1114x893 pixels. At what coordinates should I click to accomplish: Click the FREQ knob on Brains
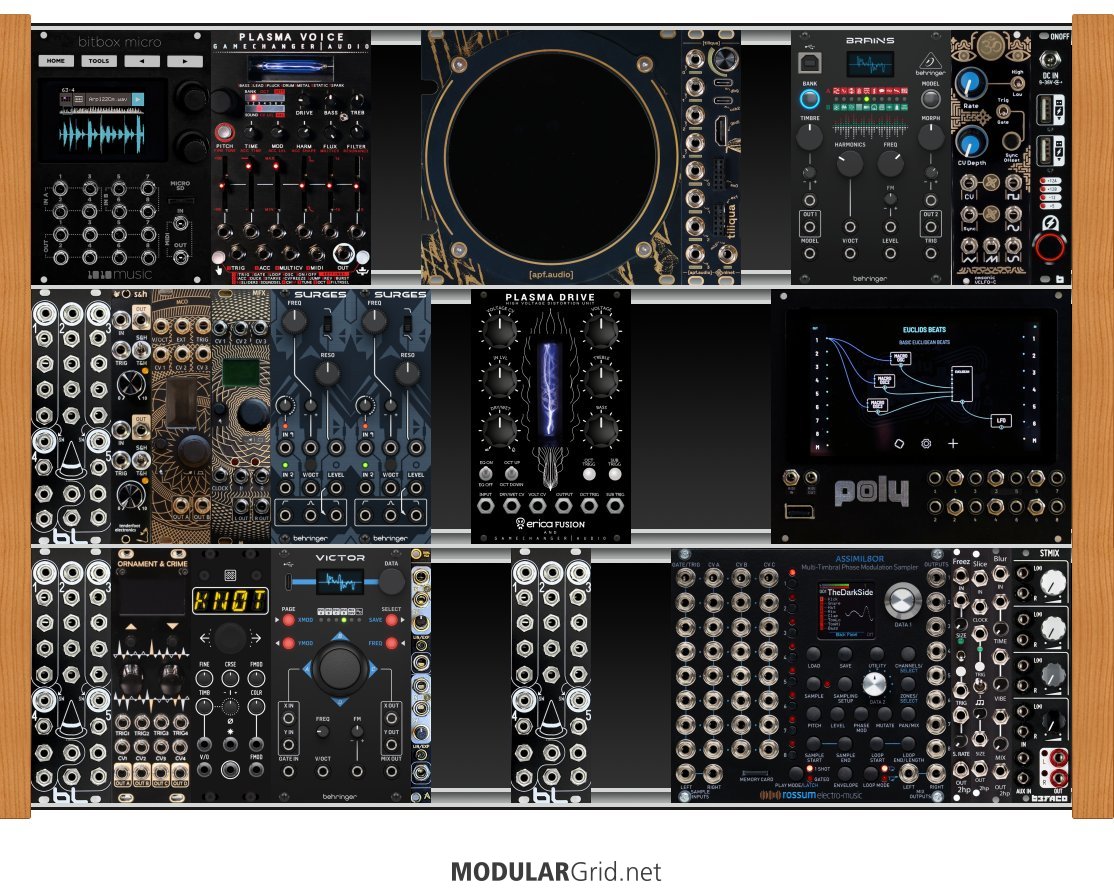(x=890, y=164)
